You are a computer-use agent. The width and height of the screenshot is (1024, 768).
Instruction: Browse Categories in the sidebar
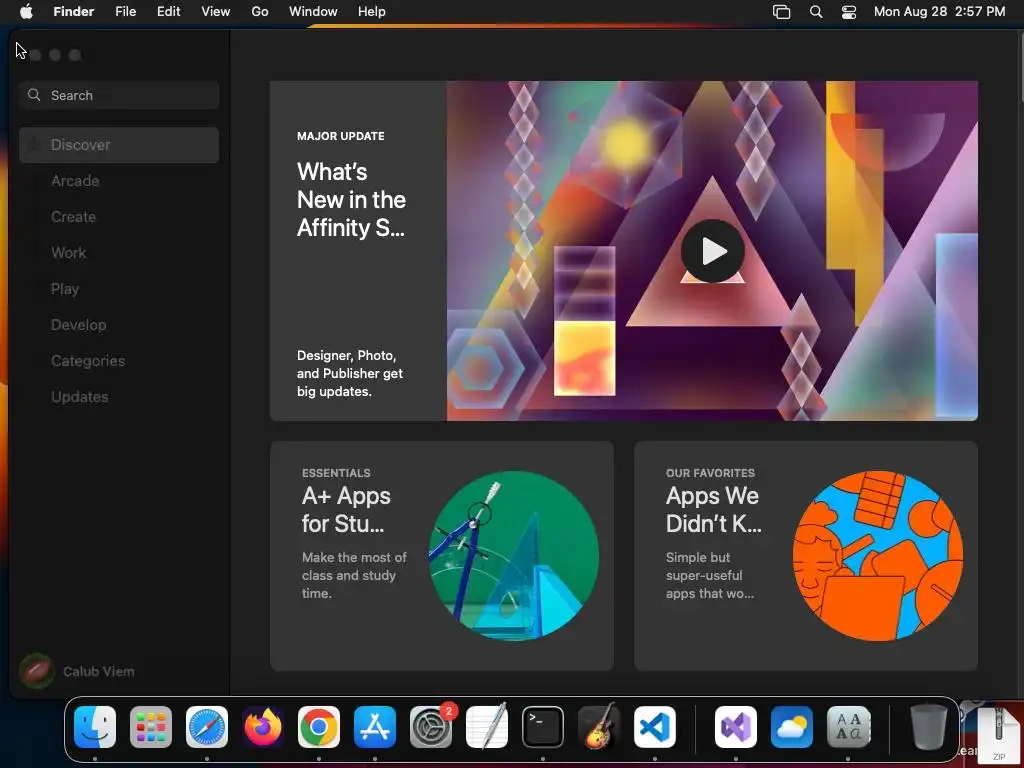click(x=119, y=360)
